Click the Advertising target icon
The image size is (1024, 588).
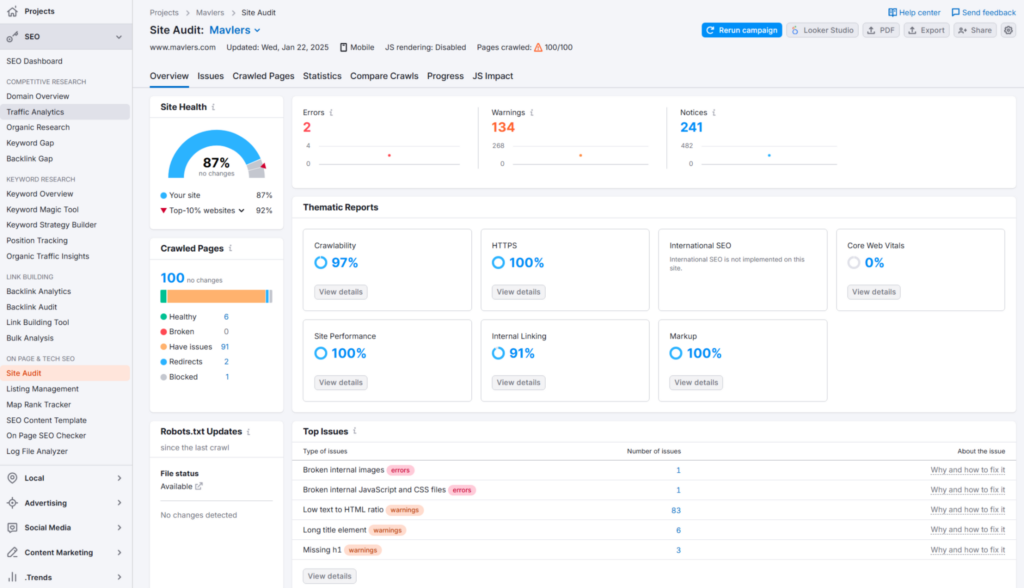[x=12, y=503]
